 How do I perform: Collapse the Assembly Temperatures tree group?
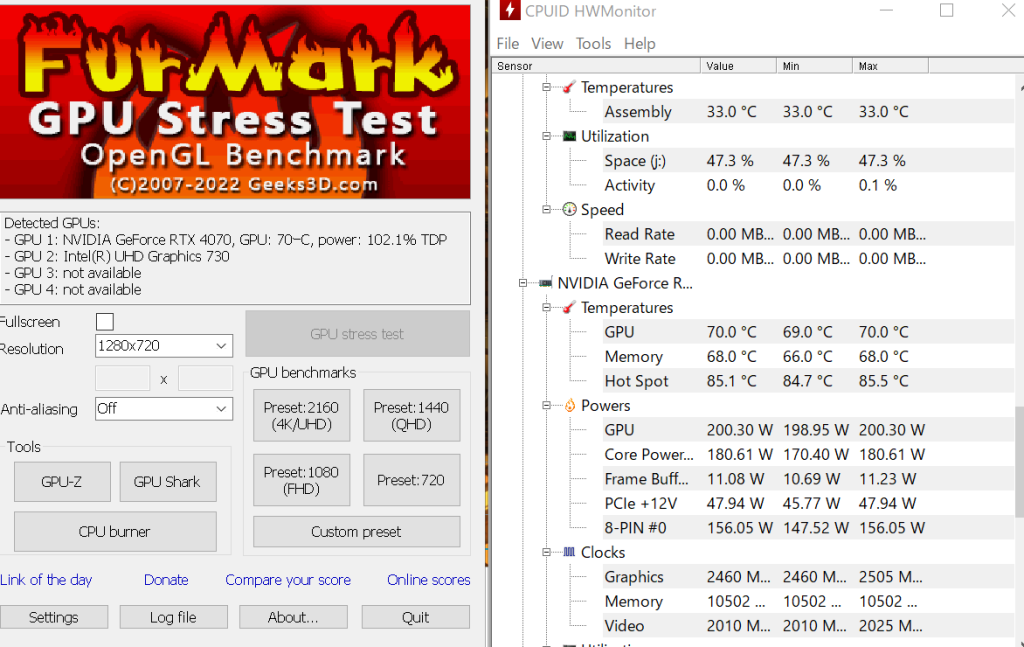(x=547, y=87)
